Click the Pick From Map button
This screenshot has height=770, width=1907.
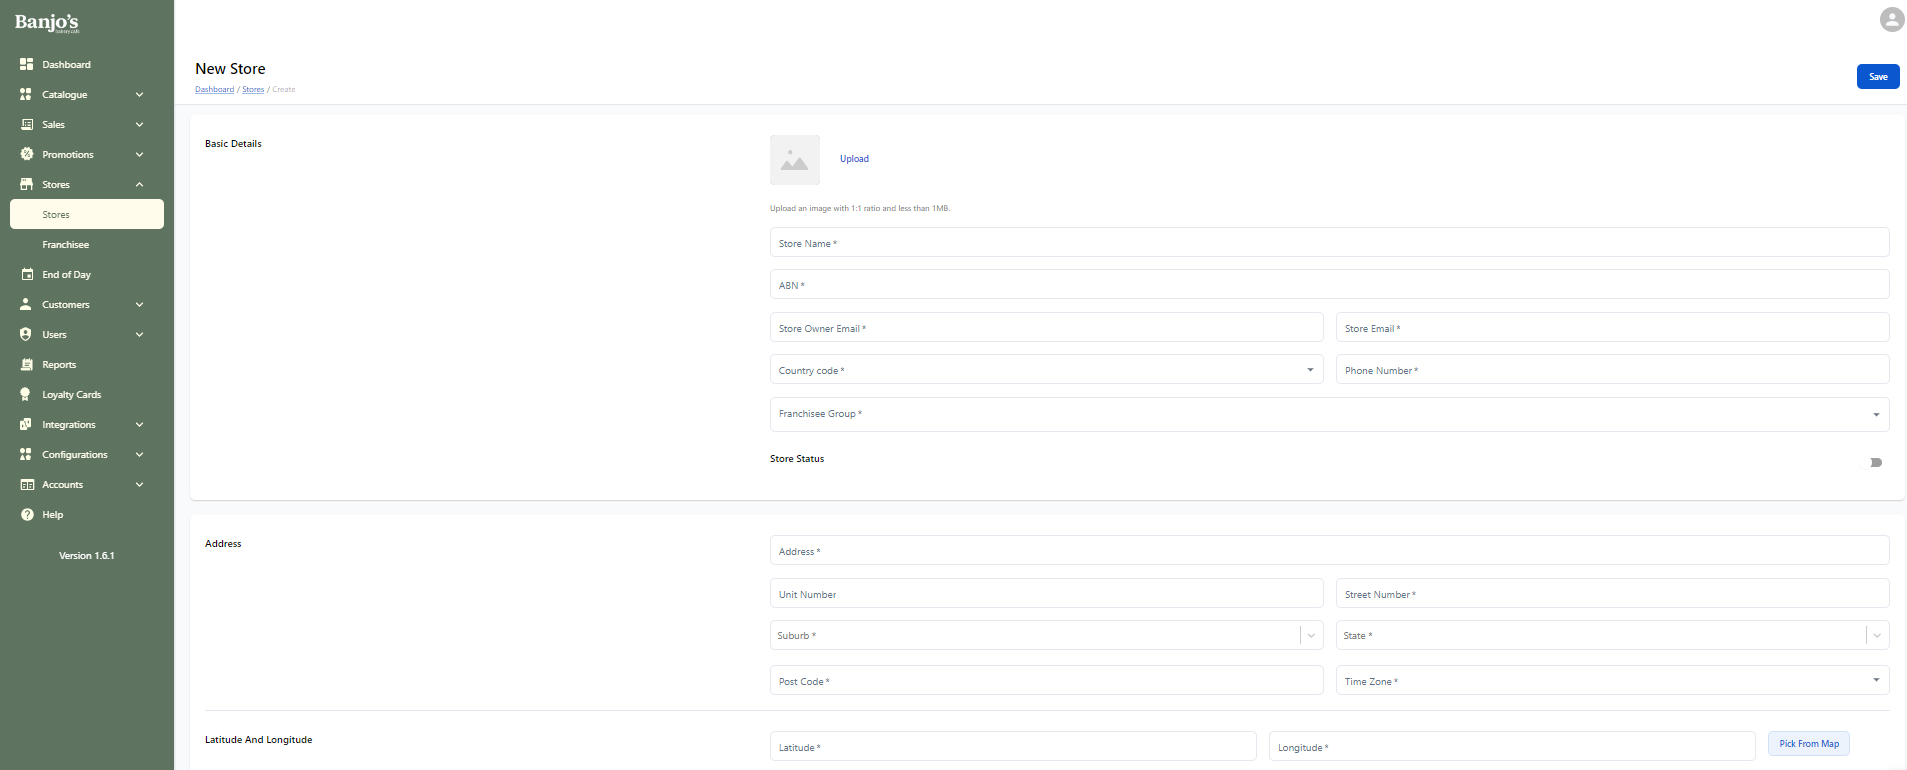click(x=1808, y=744)
